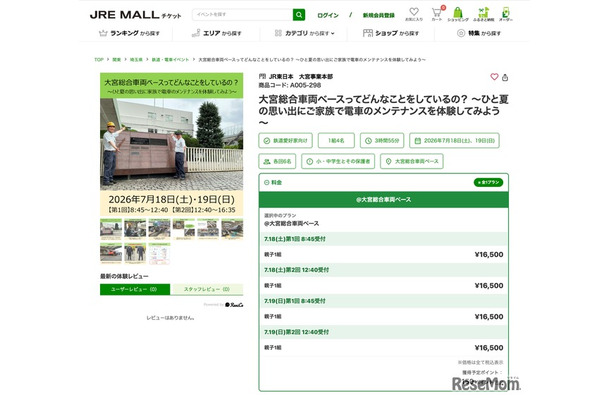
Task: Expand カテゴリ から探す dropdown
Action: coord(304,33)
